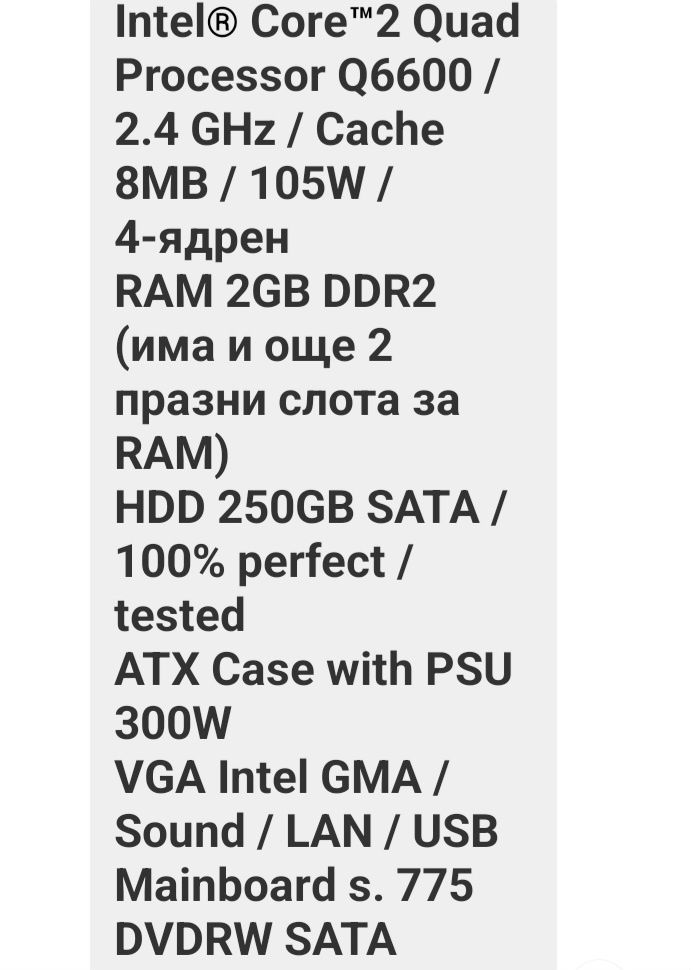Click the "300W" power rating
Viewport: 693px width, 970px height.
pos(173,723)
